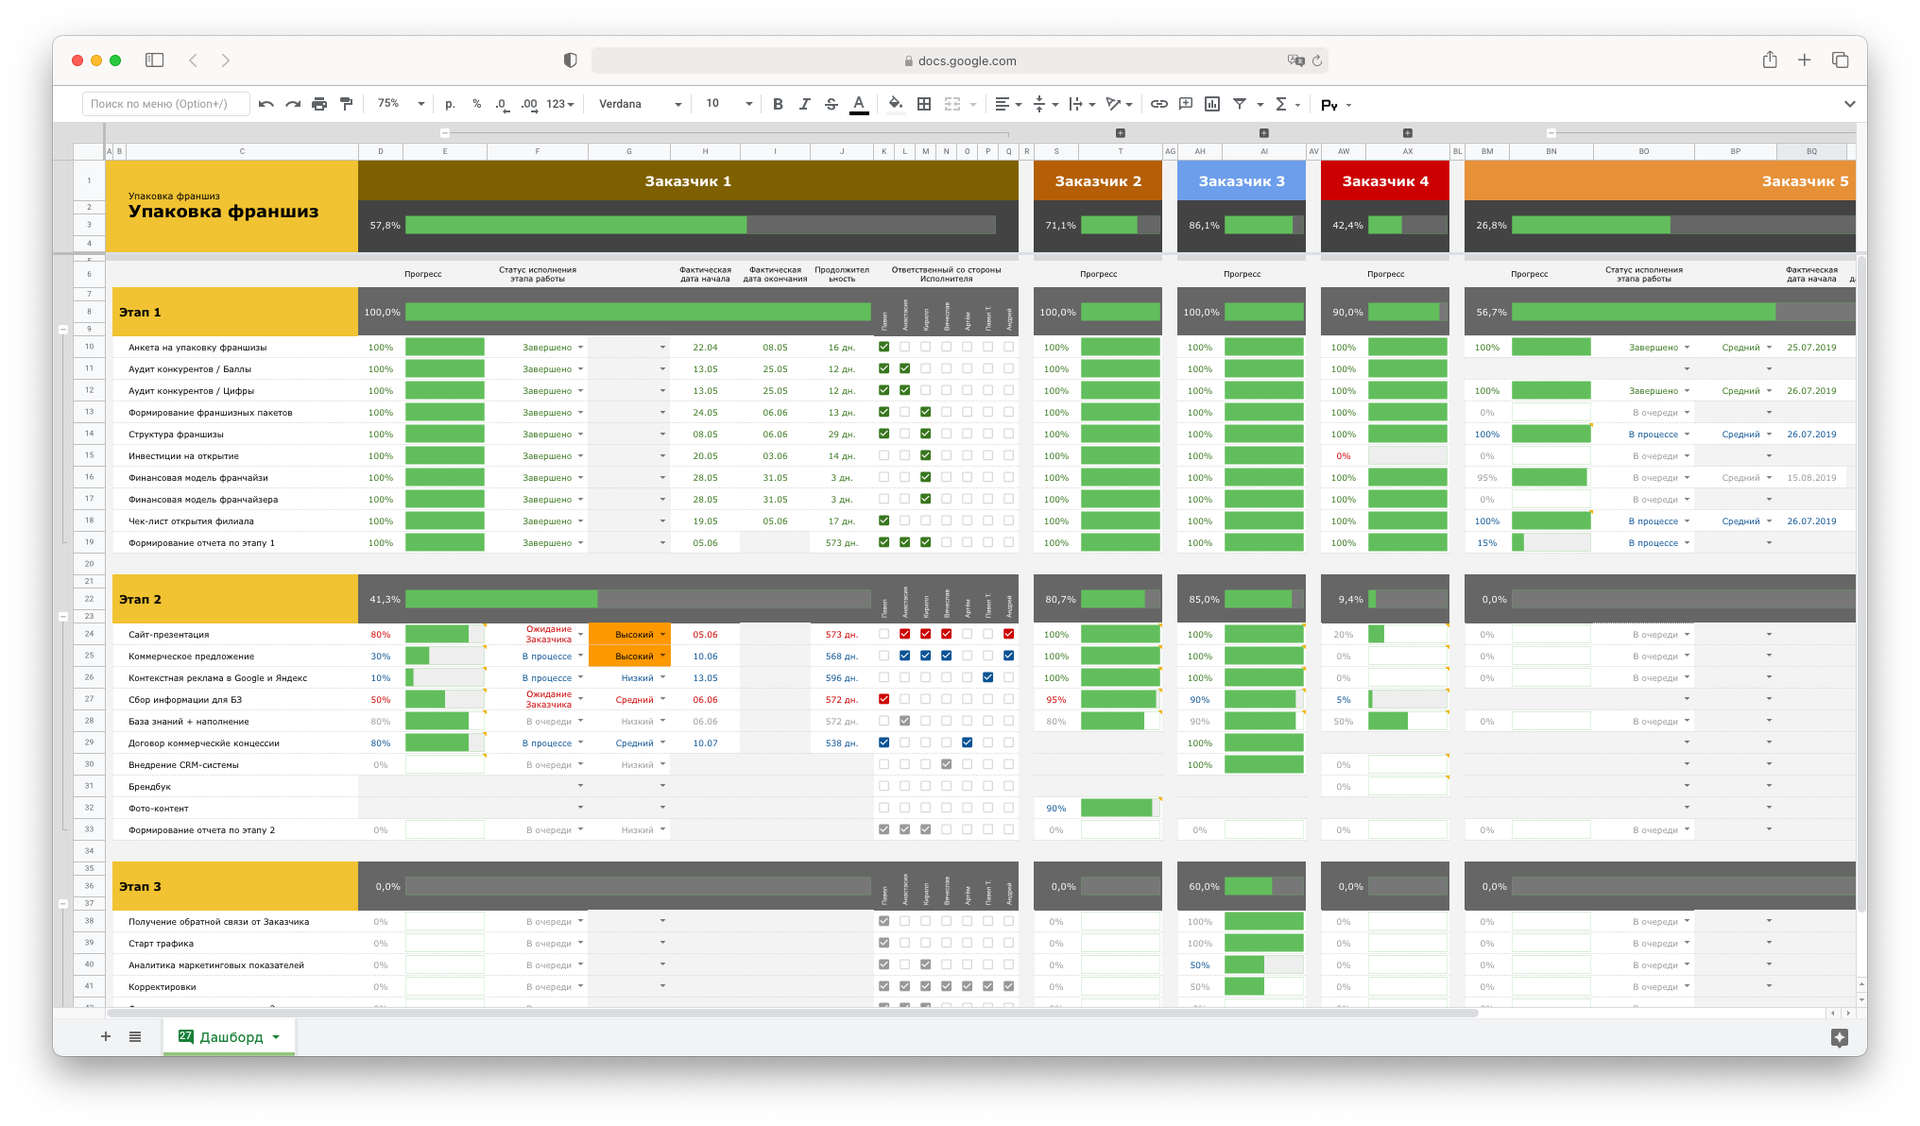Open the 123 number format menu

click(x=560, y=104)
